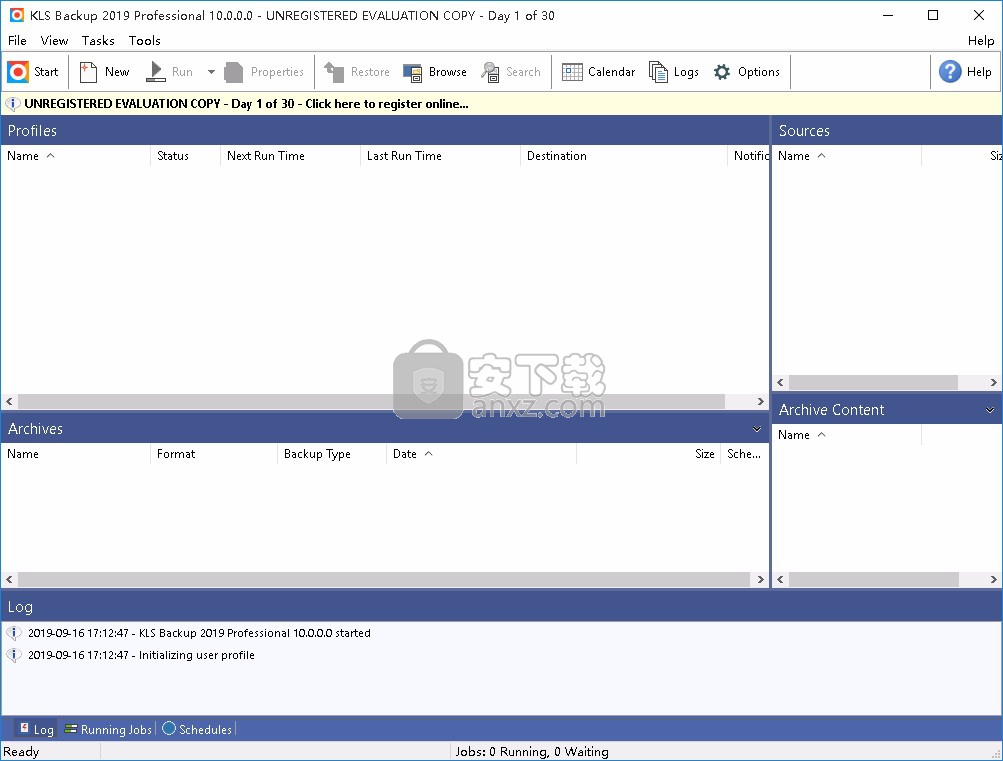
Task: Sort profiles by Destination column
Action: [x=624, y=155]
